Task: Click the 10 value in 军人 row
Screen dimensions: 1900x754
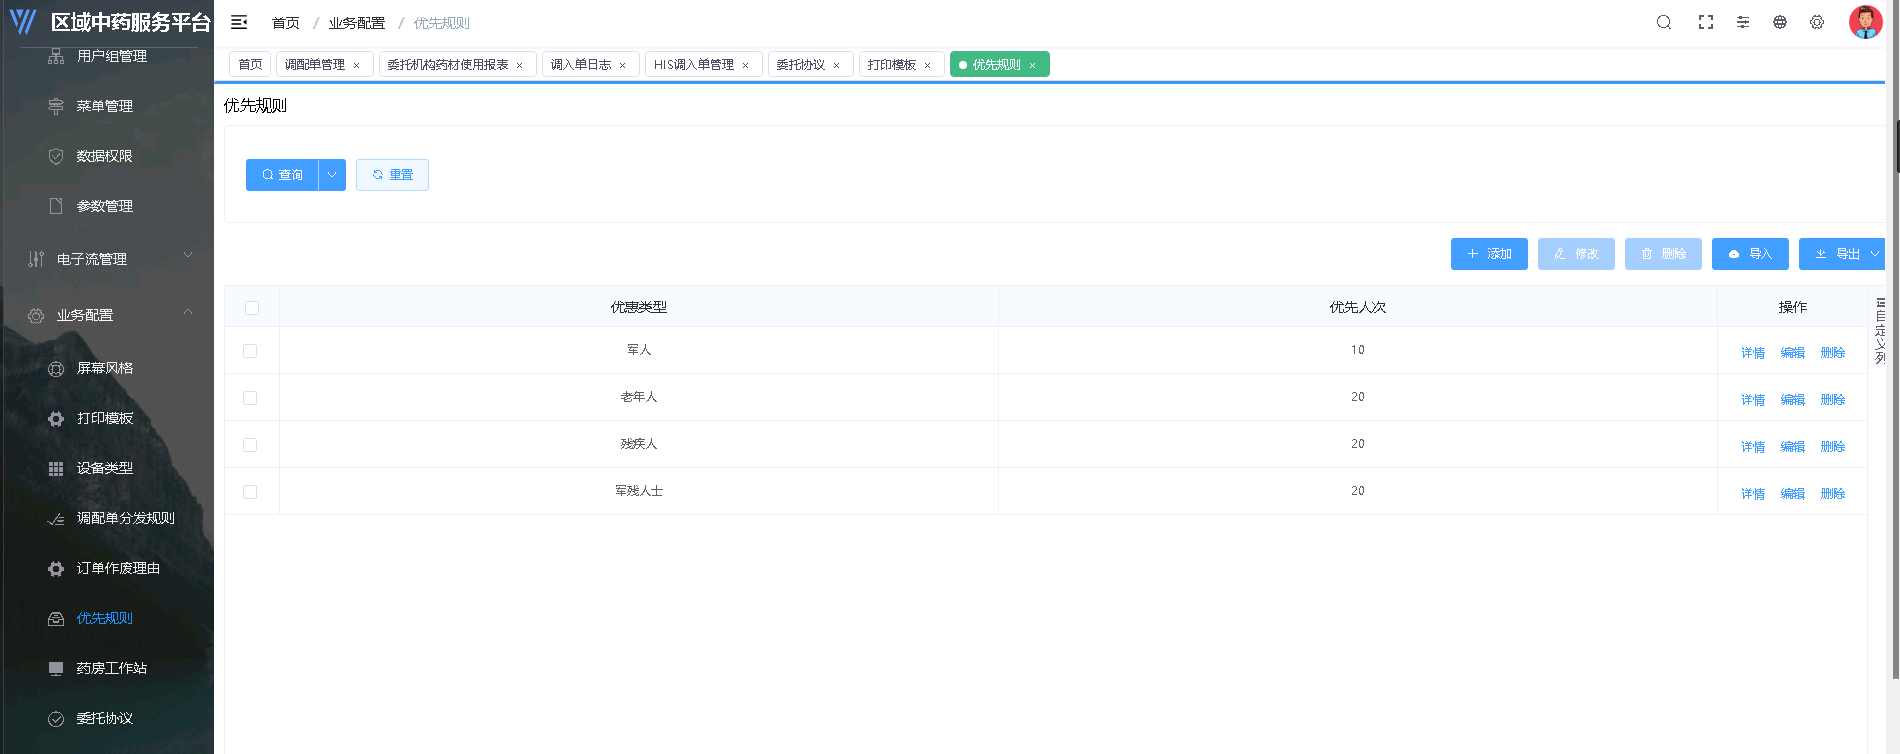Action: [1358, 350]
